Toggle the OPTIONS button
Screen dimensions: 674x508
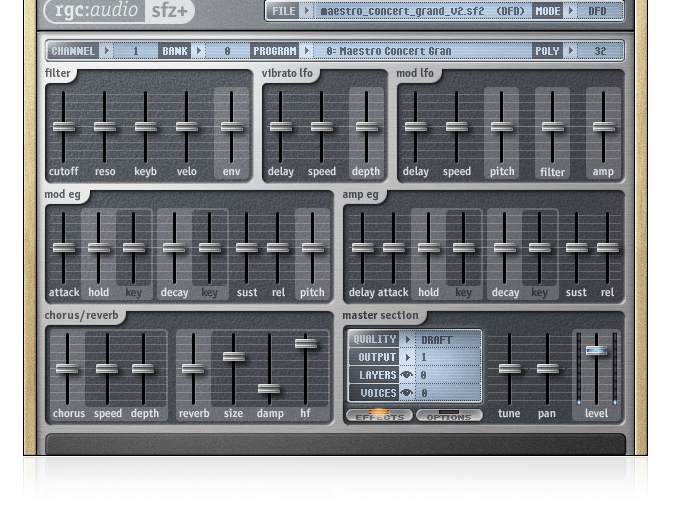click(x=449, y=416)
